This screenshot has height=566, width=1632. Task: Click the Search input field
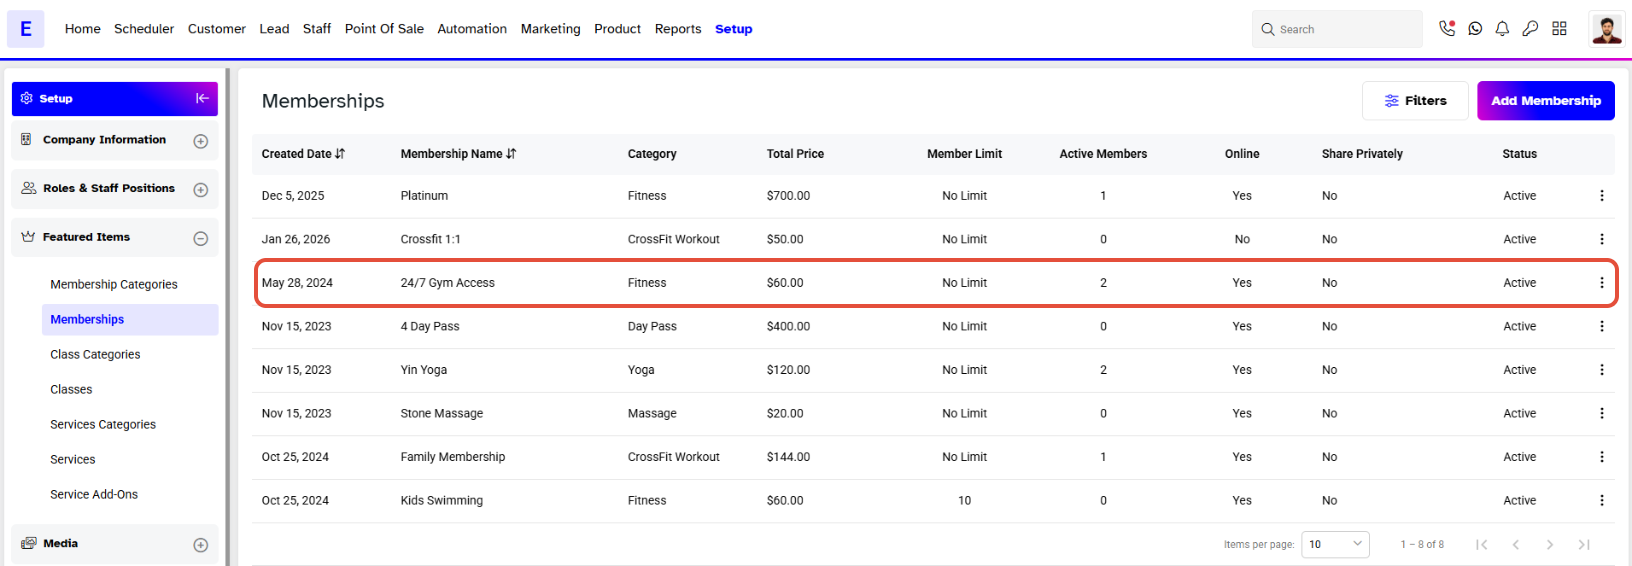(1337, 29)
